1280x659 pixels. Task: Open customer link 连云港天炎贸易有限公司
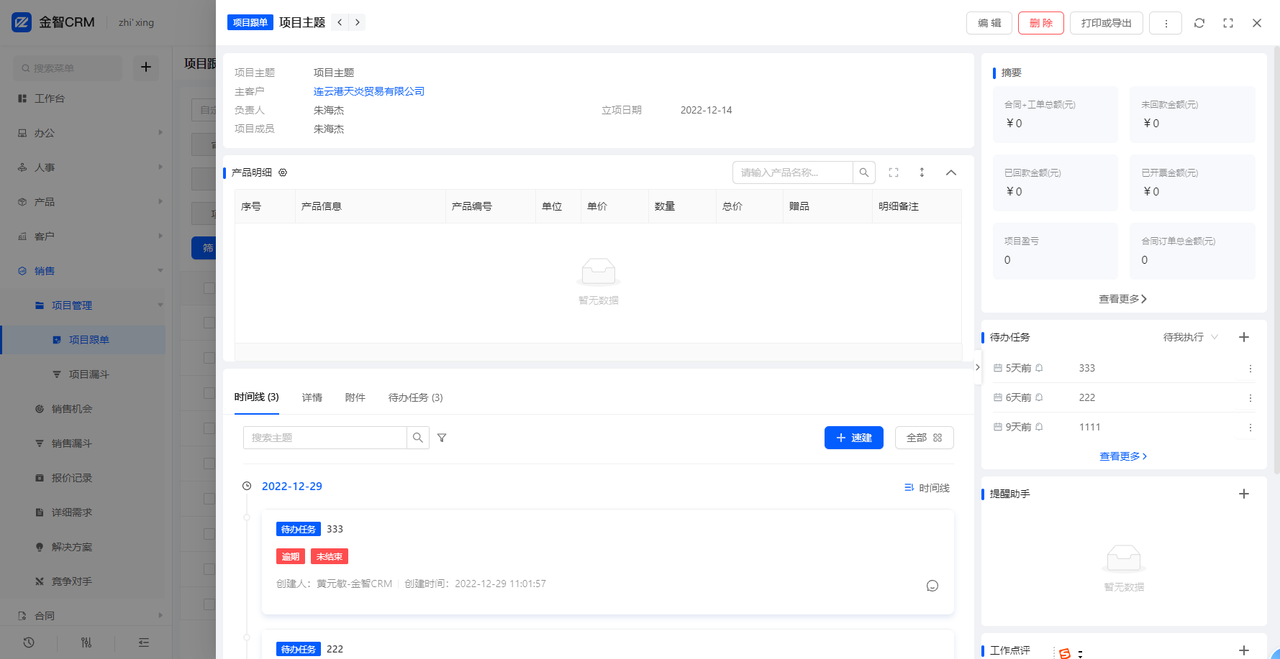point(369,91)
